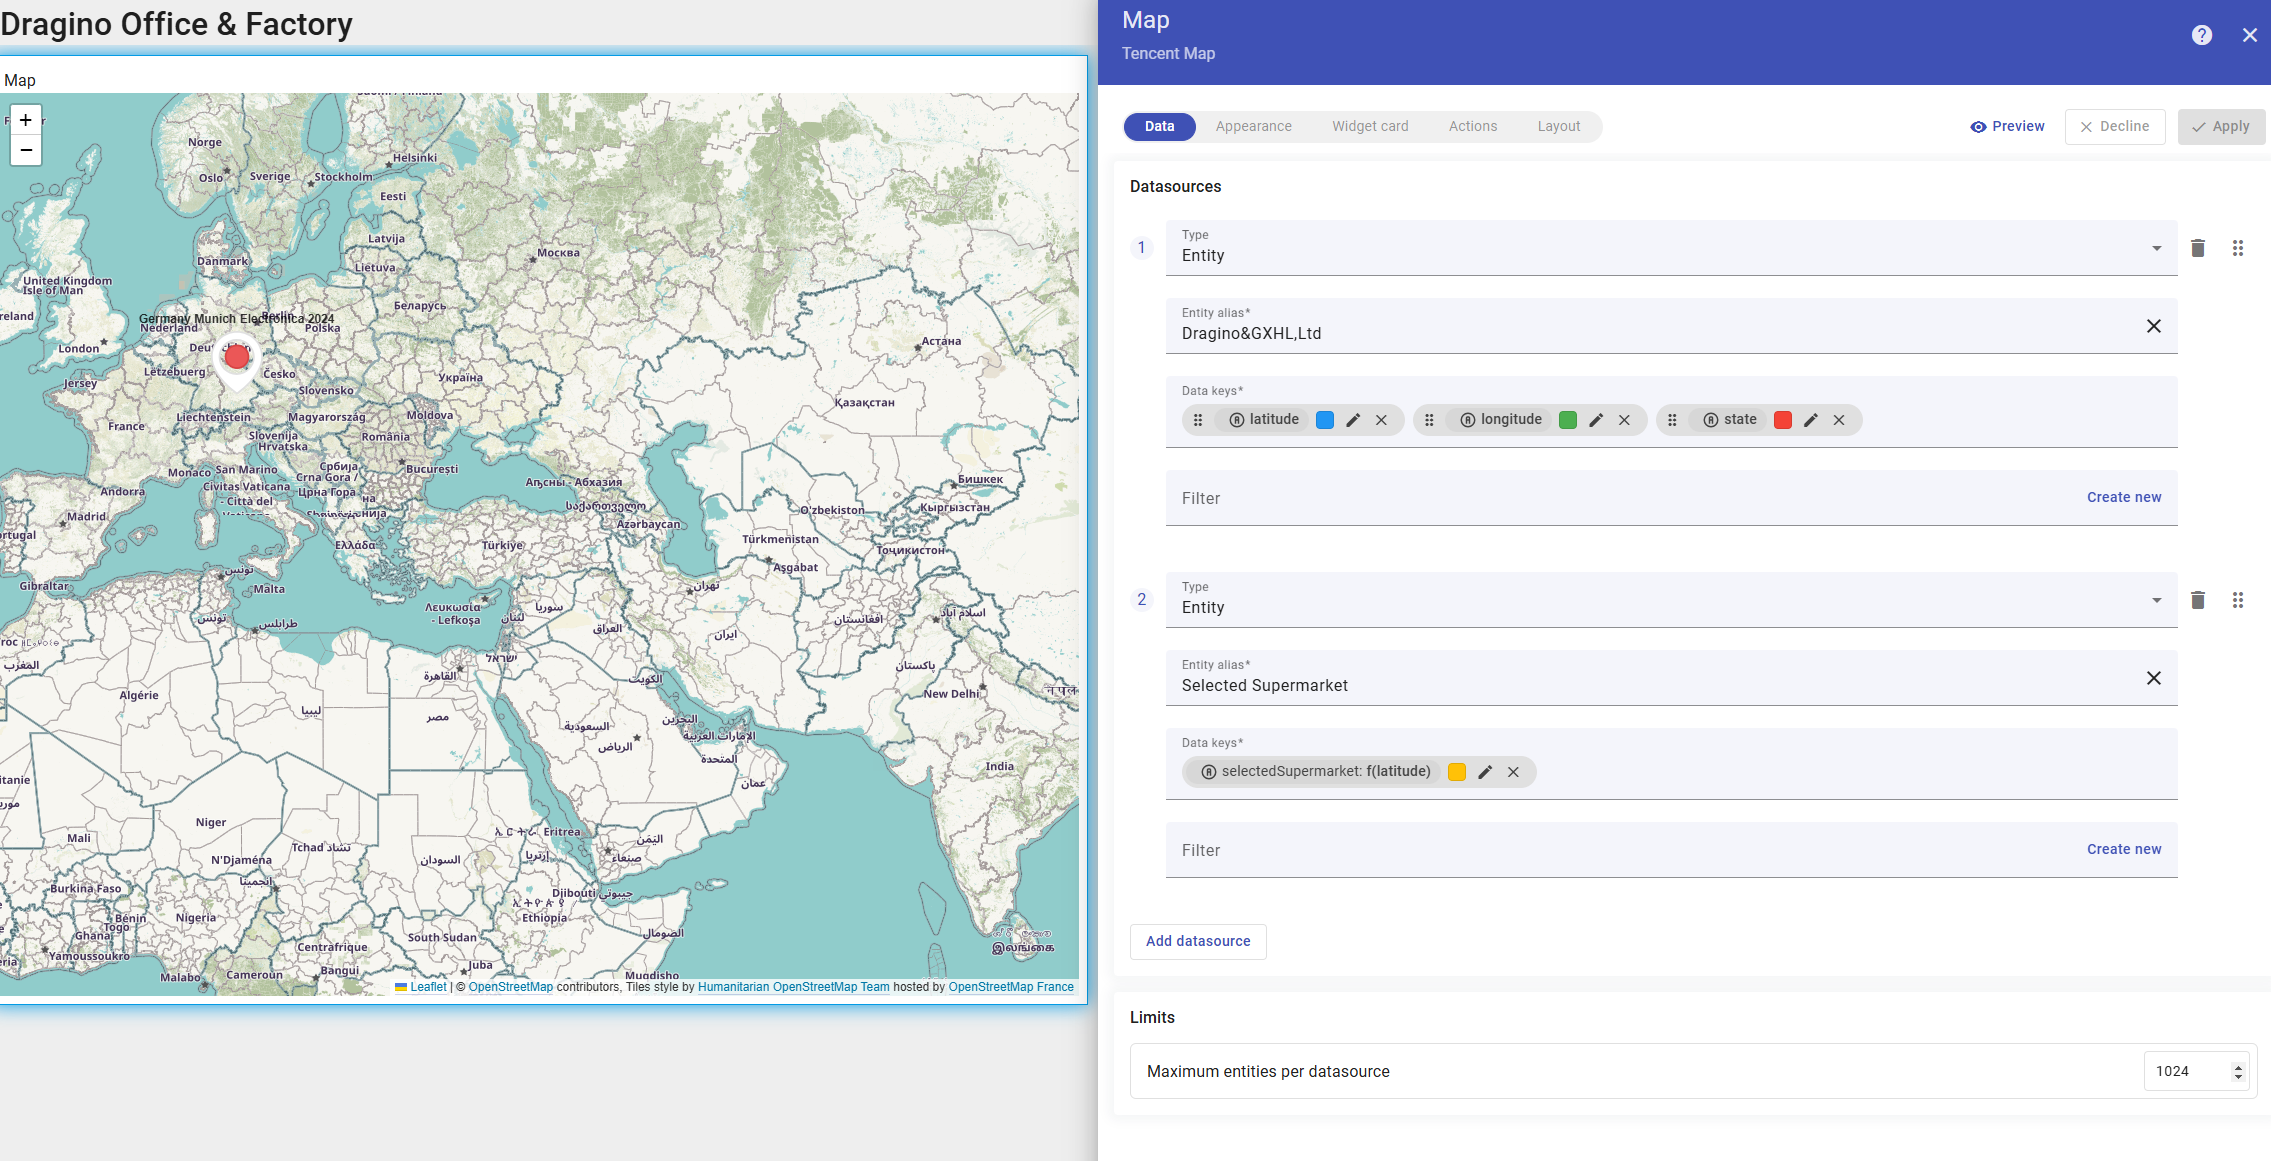2271x1161 pixels.
Task: Click the Add datasource button
Action: click(x=1198, y=941)
